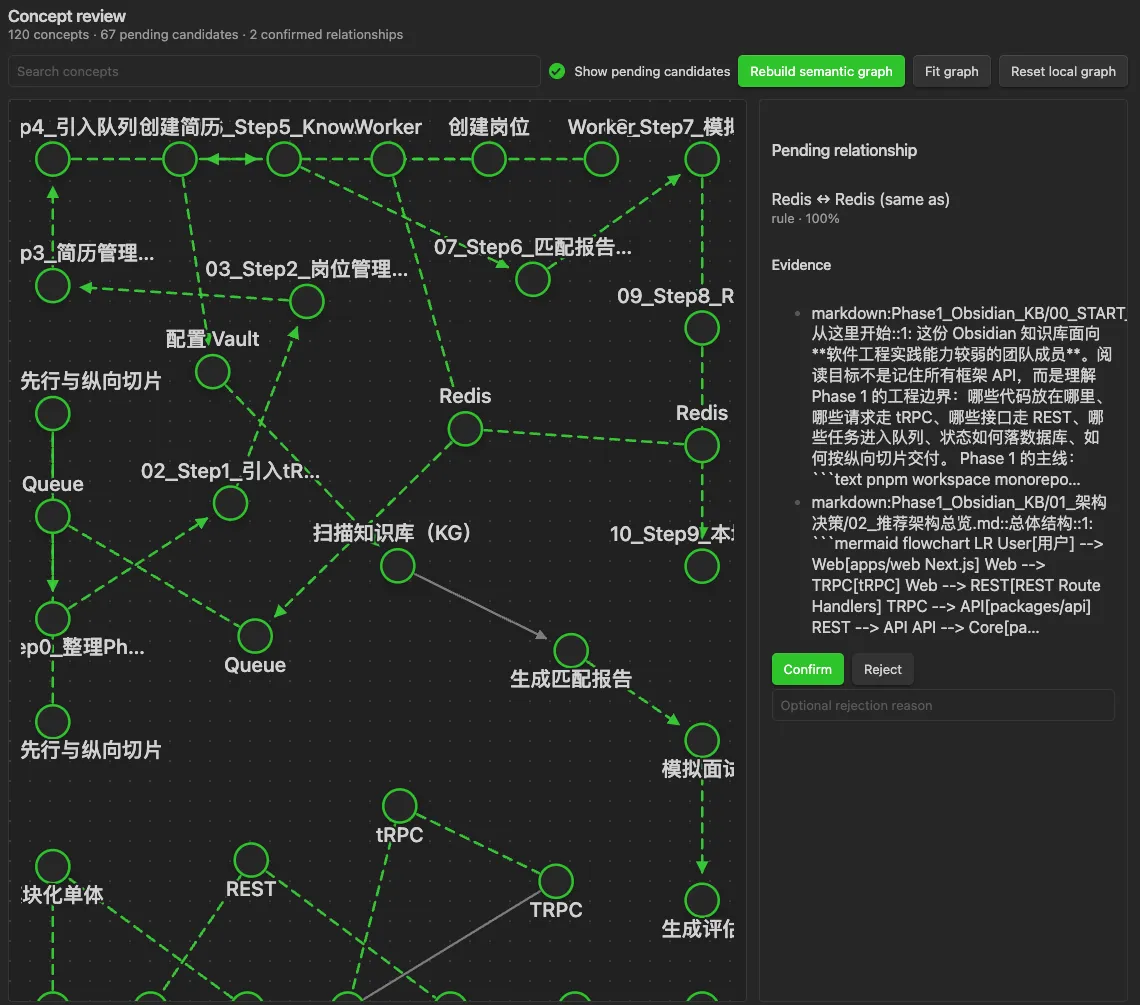Select the 扫描知识库（KG）node
Screen dimensions: 1140x1005
pos(397,566)
